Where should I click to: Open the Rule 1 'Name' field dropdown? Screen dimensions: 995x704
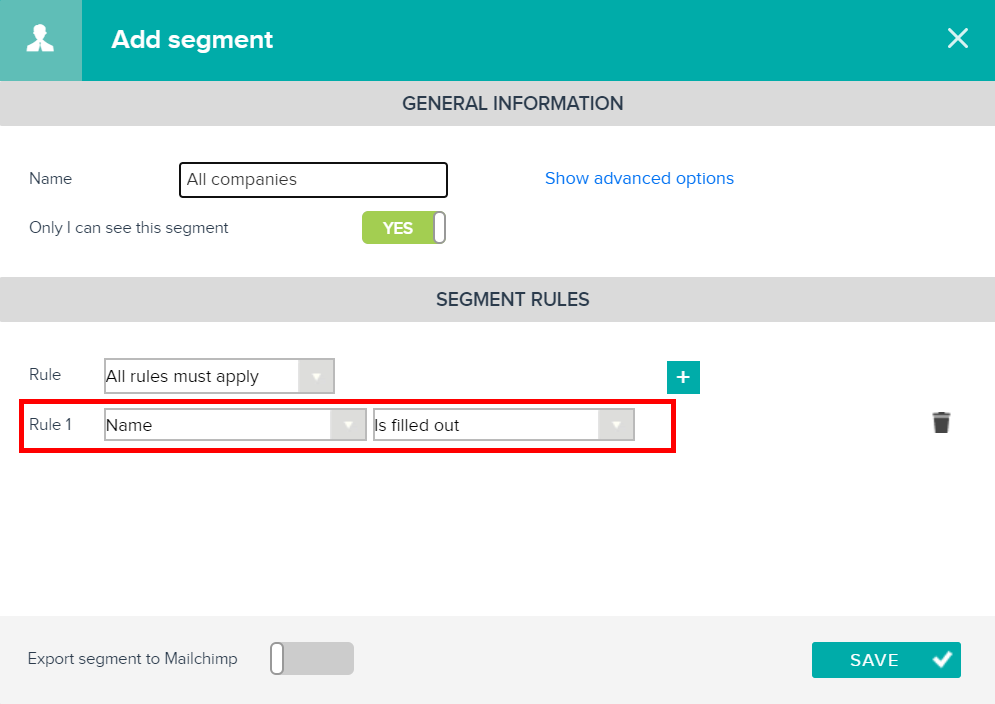click(x=235, y=425)
